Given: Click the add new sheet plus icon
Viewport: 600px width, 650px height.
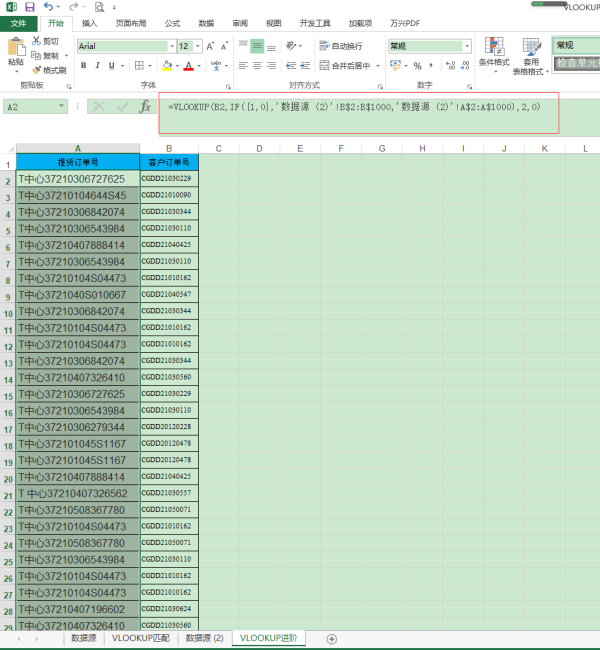Looking at the screenshot, I should tap(332, 638).
